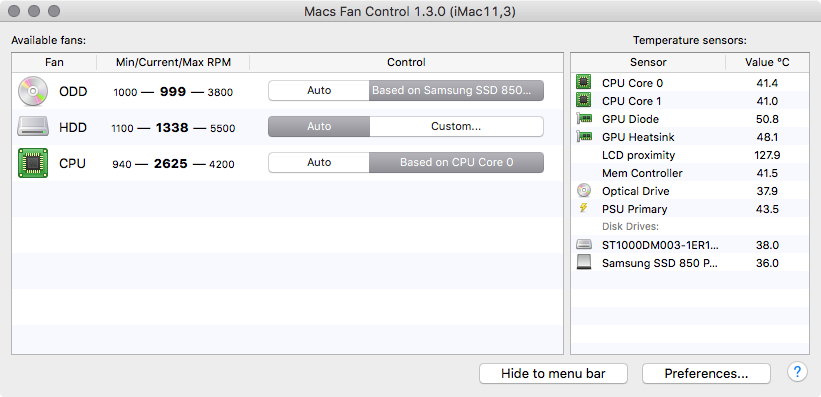Image resolution: width=821 pixels, height=397 pixels.
Task: Click the Samsung SSD 850 drive icon
Action: (x=583, y=262)
